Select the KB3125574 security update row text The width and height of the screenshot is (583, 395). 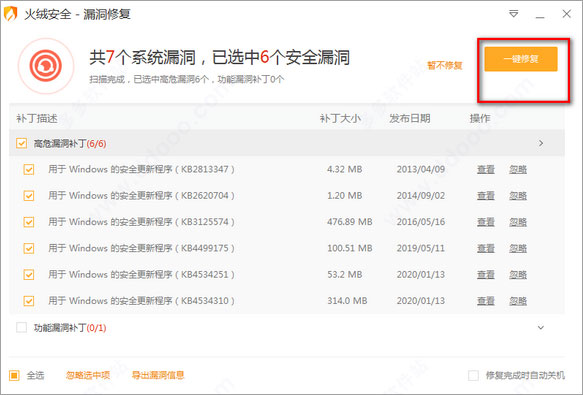coord(141,222)
